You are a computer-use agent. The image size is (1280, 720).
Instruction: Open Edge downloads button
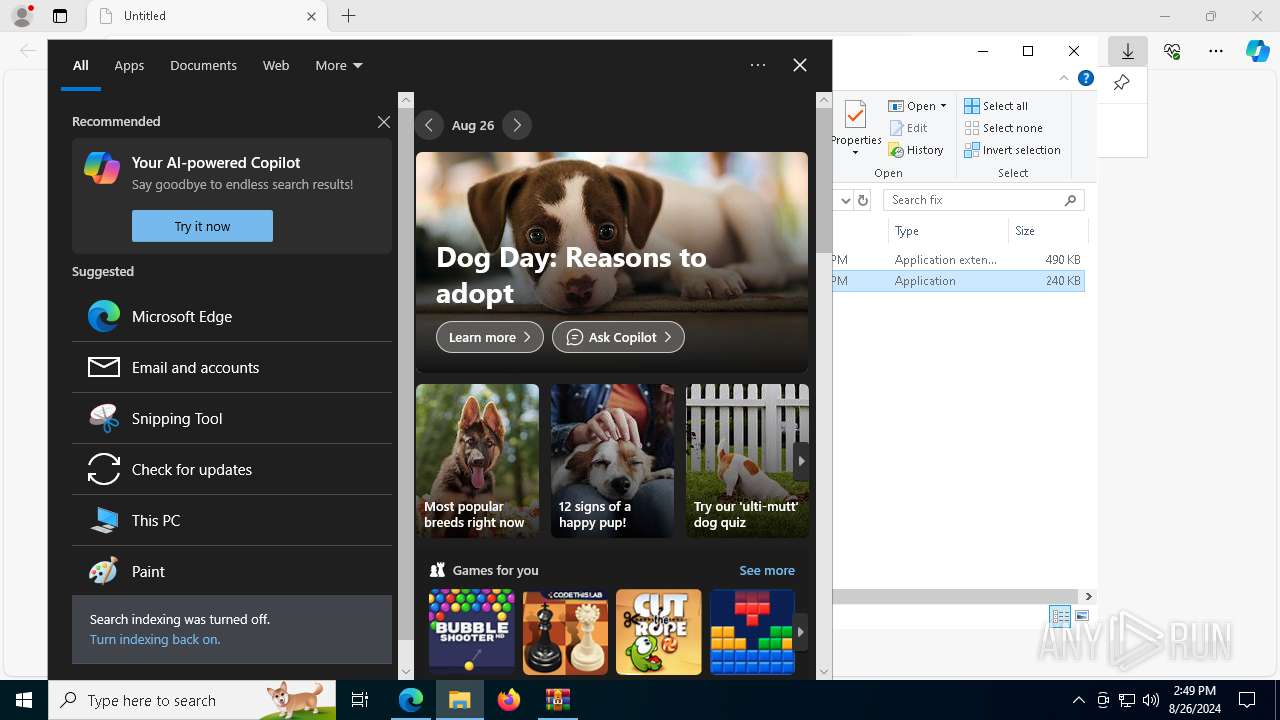click(1128, 51)
